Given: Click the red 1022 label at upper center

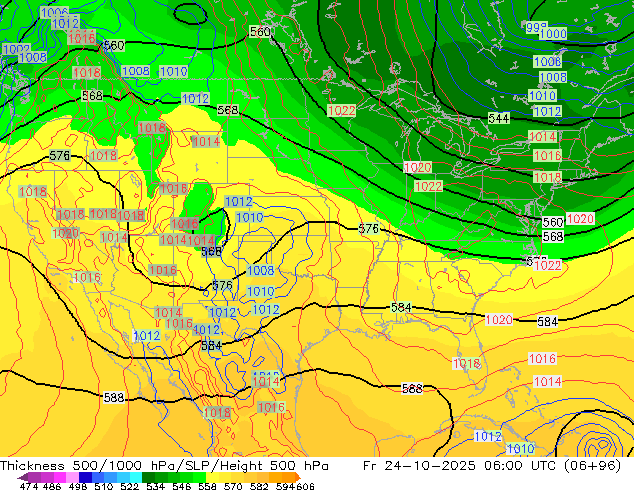Looking at the screenshot, I should pyautogui.click(x=342, y=110).
